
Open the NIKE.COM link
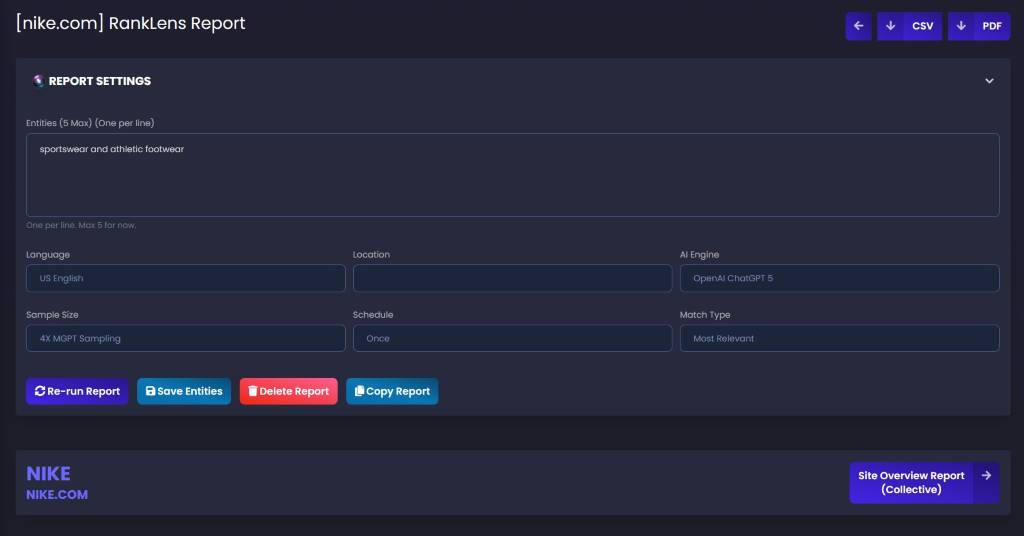57,494
